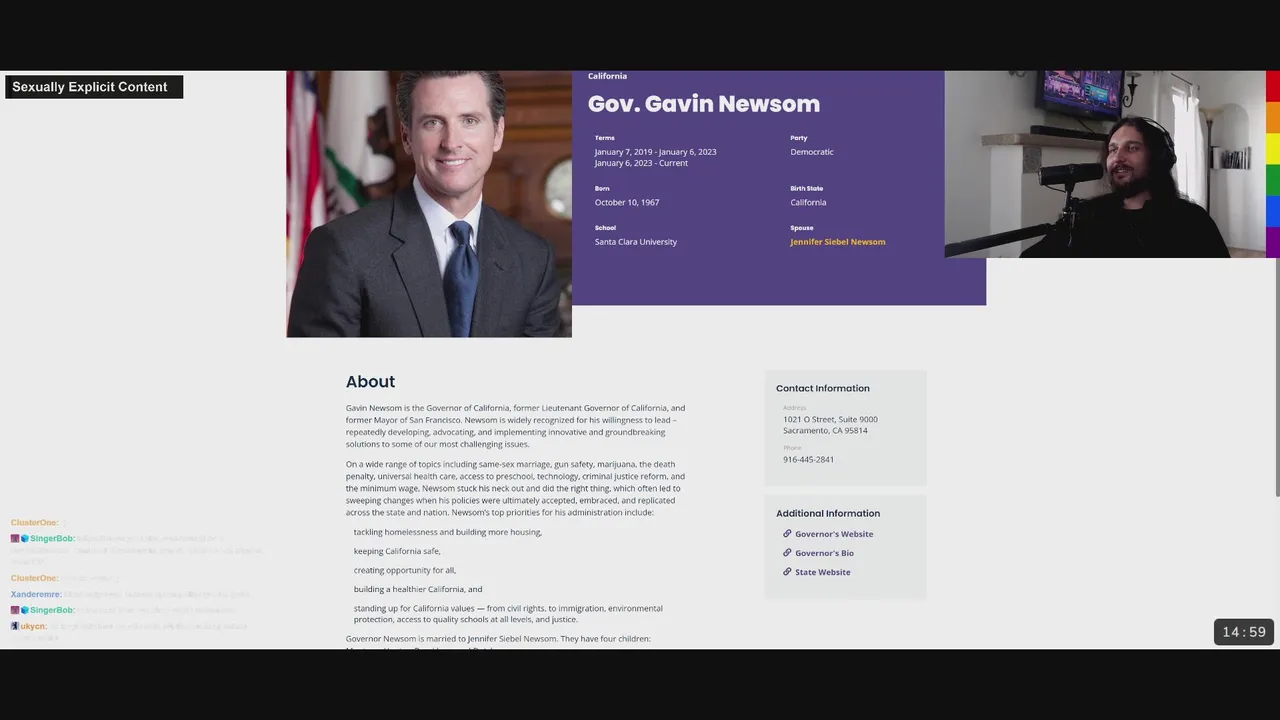The height and width of the screenshot is (720, 1280).
Task: Click the streamer webcam overlay
Action: (x=1105, y=164)
